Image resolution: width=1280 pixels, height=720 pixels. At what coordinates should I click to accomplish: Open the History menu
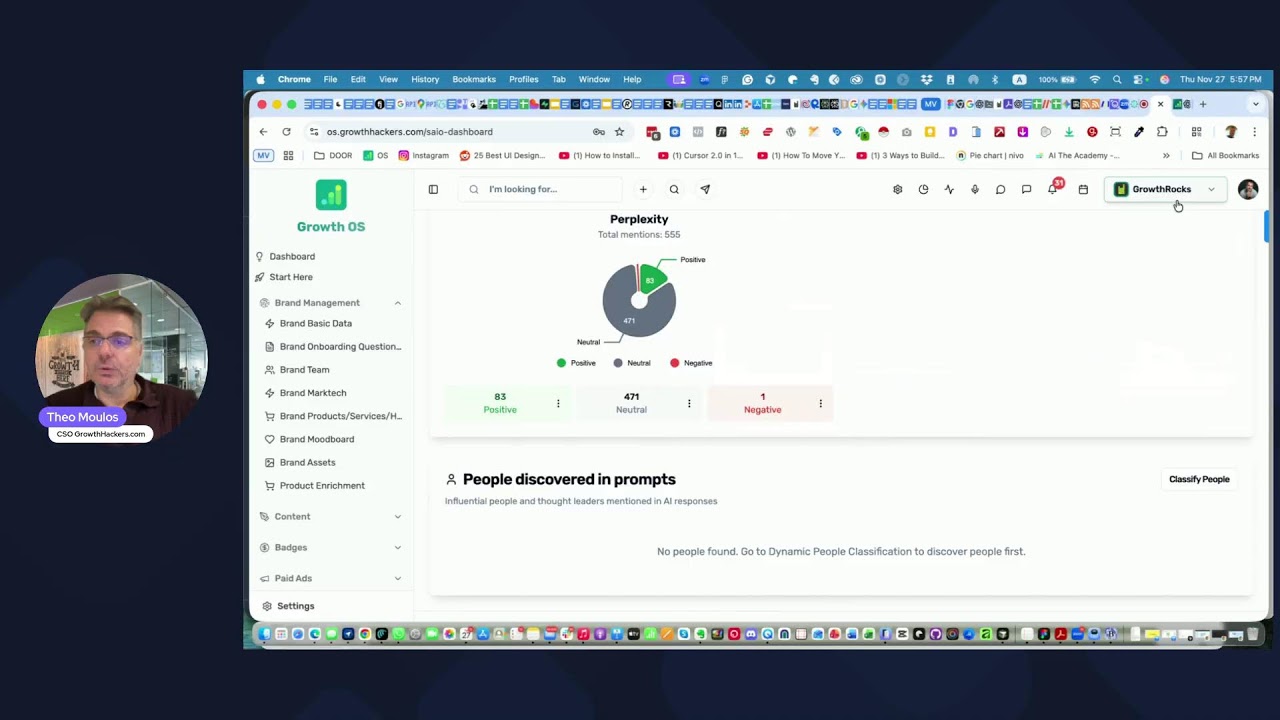tap(425, 79)
